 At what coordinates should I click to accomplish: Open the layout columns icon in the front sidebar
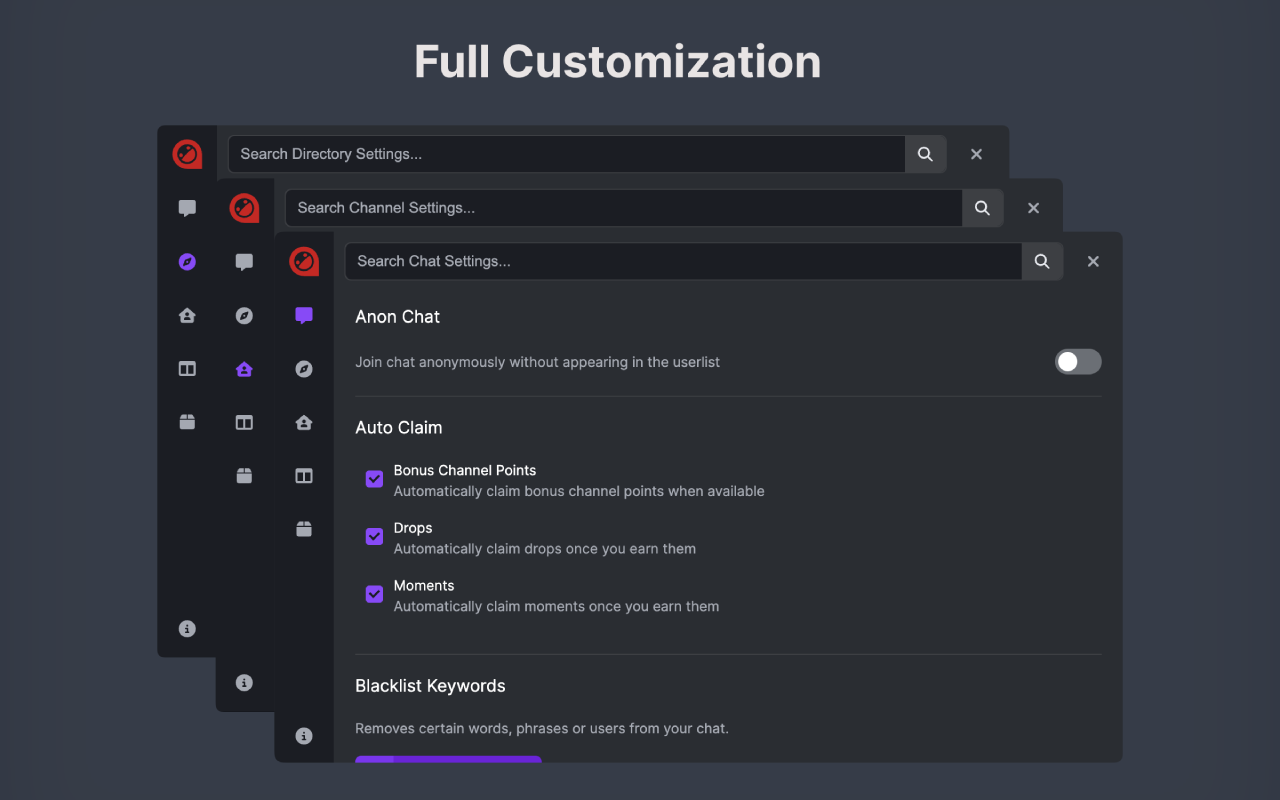click(x=304, y=476)
